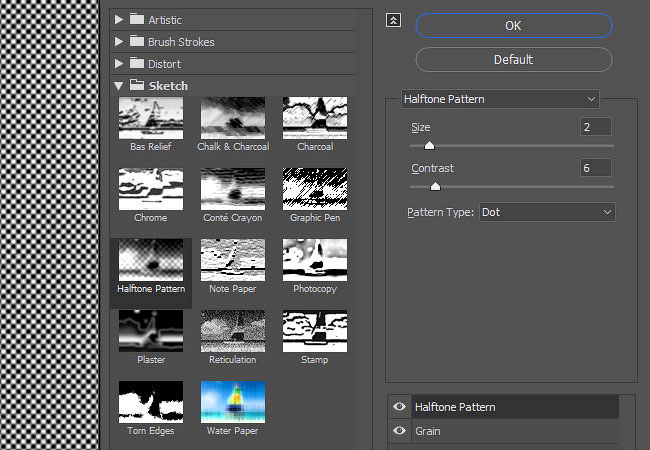The height and width of the screenshot is (450, 650).
Task: Select the Grain effect layer row
Action: click(x=514, y=431)
